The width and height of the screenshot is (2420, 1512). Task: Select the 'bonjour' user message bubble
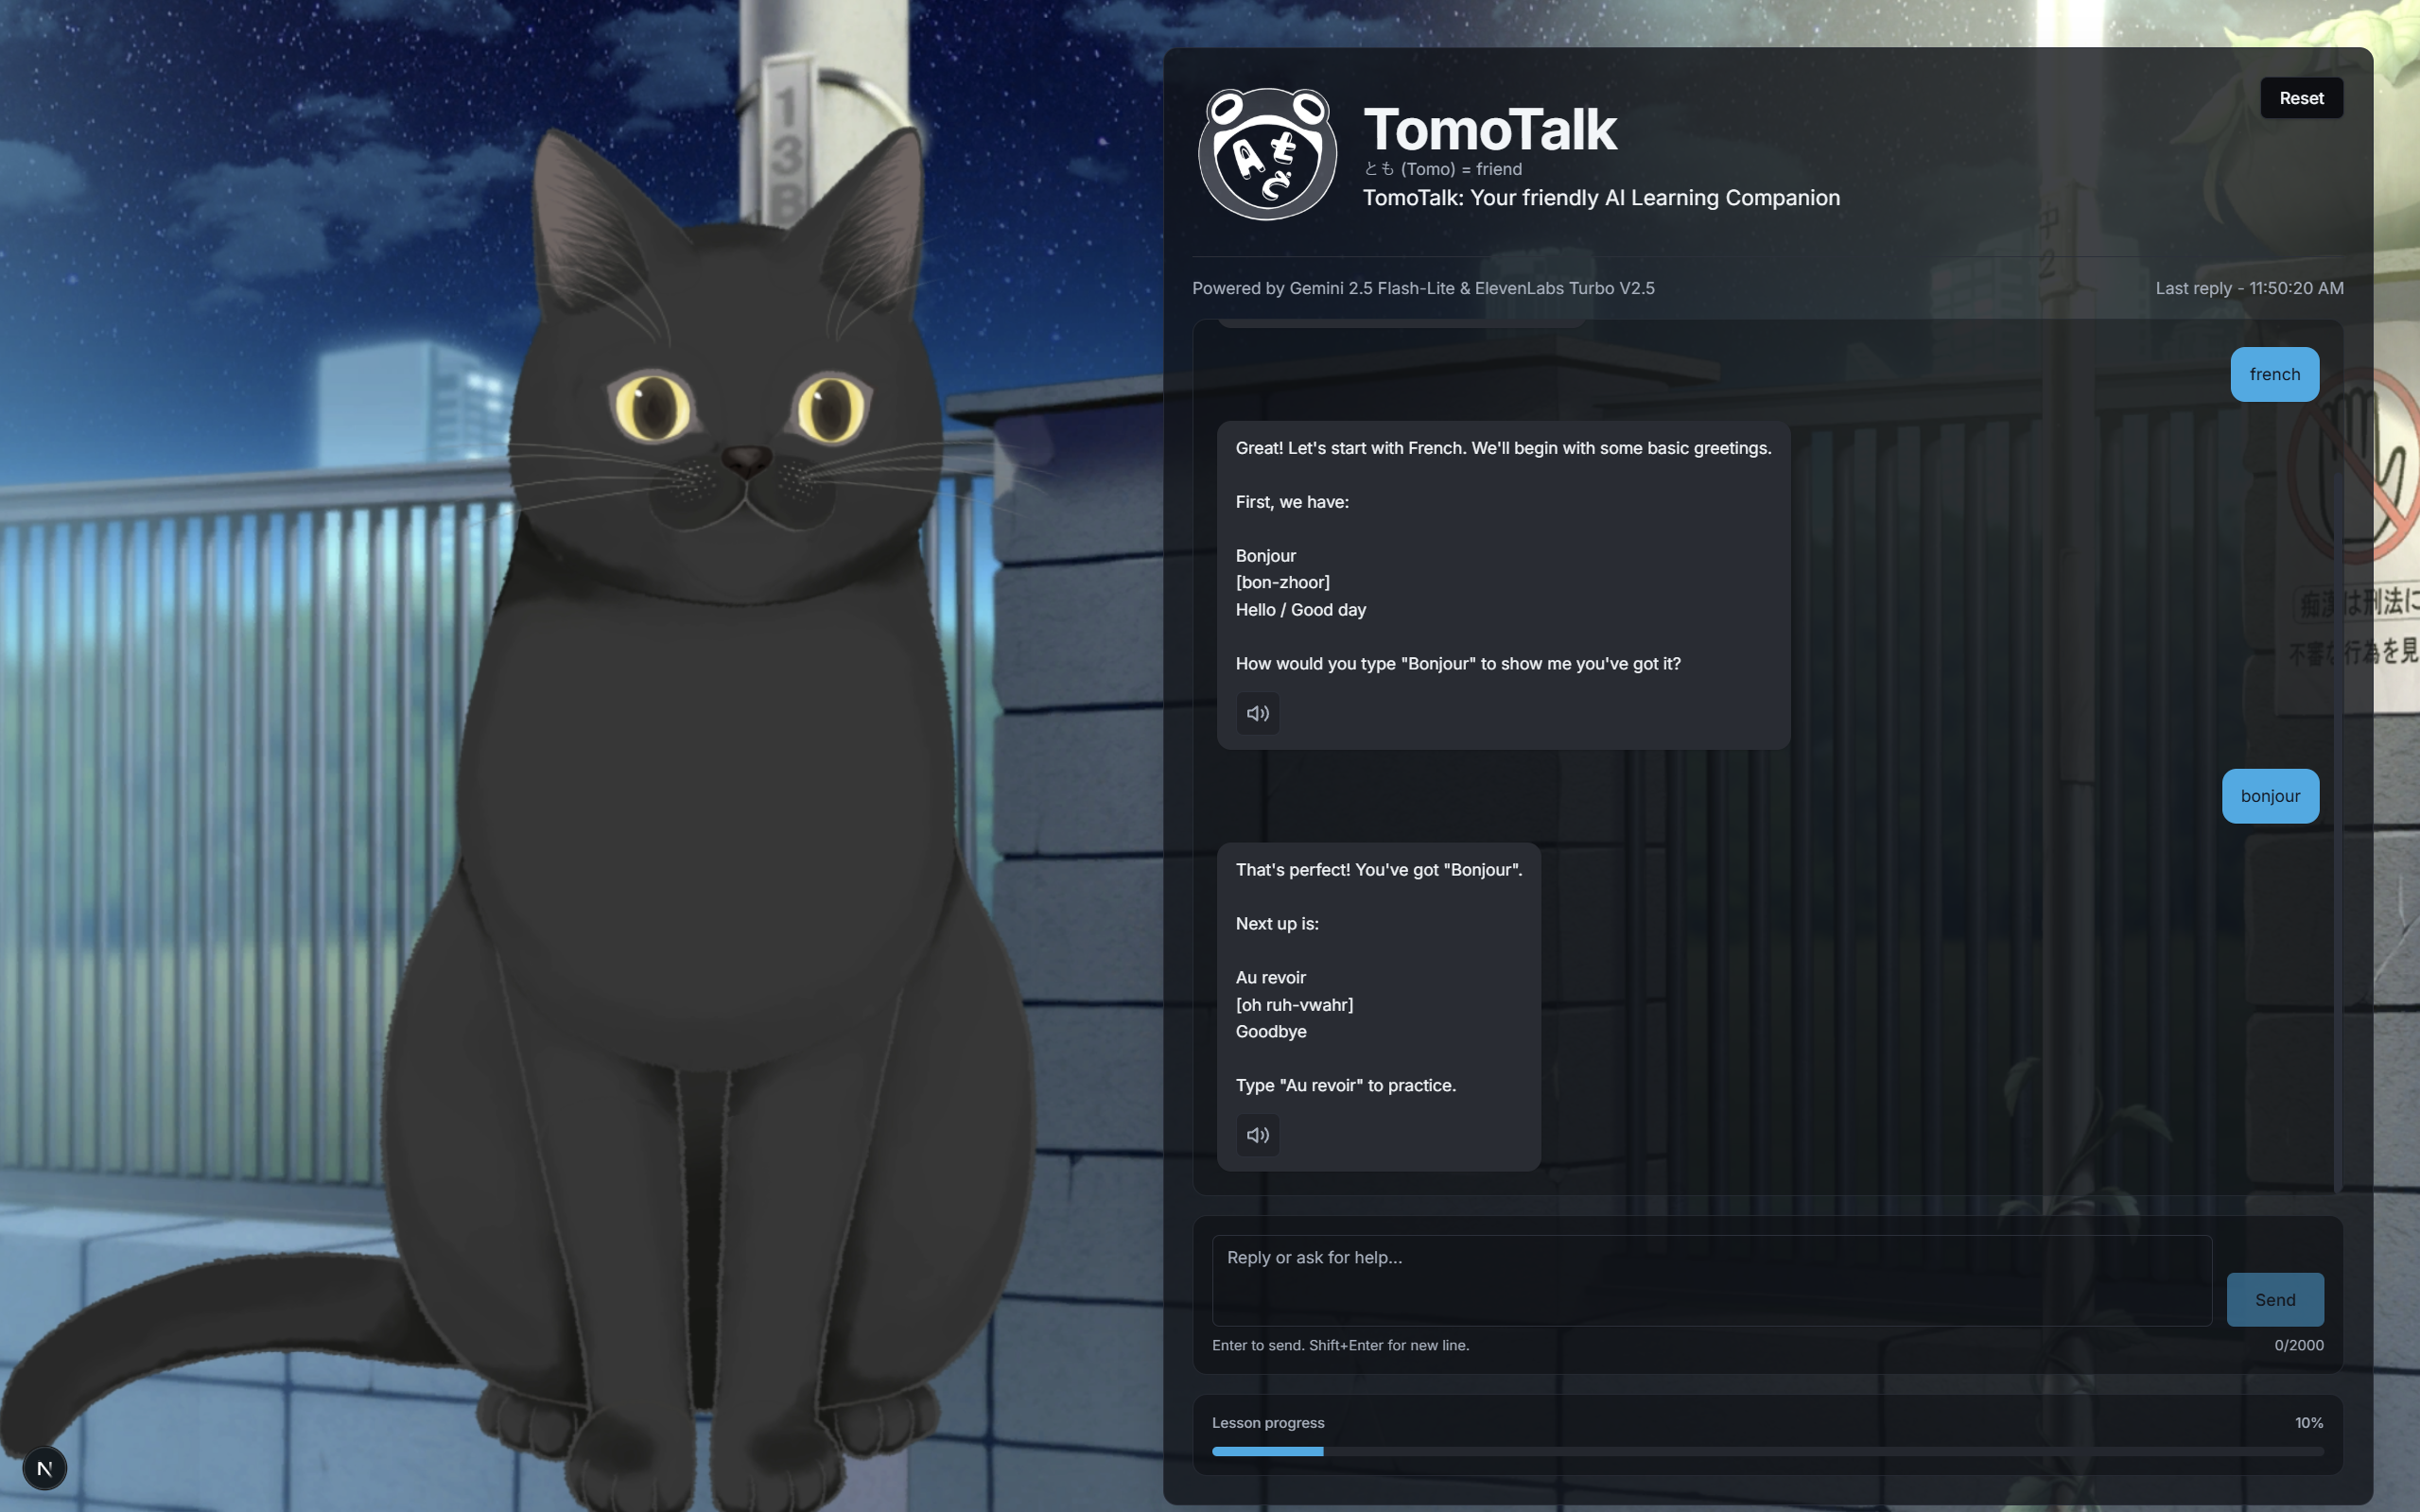coord(2270,796)
